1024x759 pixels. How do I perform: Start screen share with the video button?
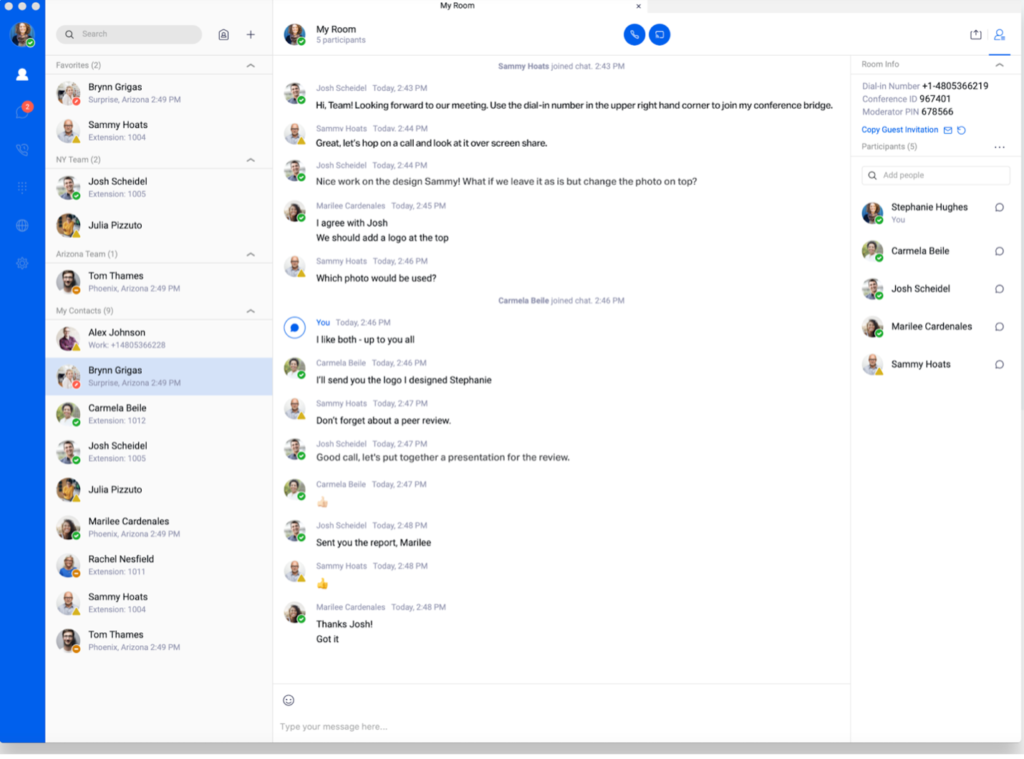click(661, 34)
